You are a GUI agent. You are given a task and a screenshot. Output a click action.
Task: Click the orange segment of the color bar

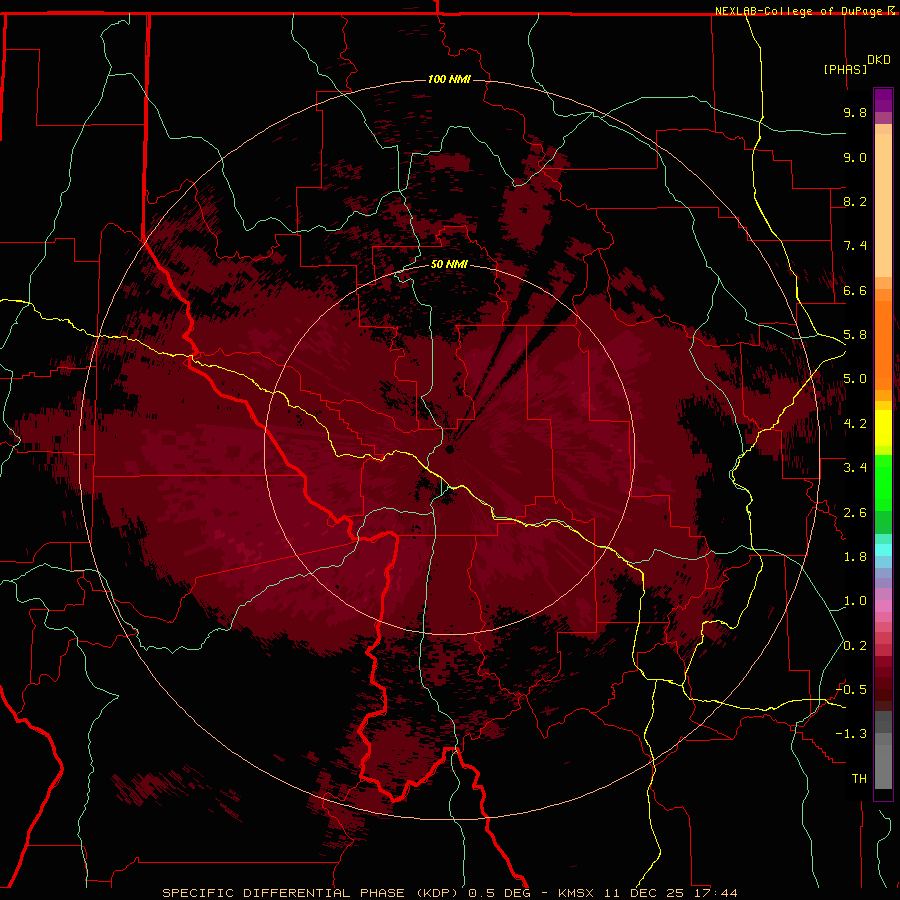click(883, 346)
